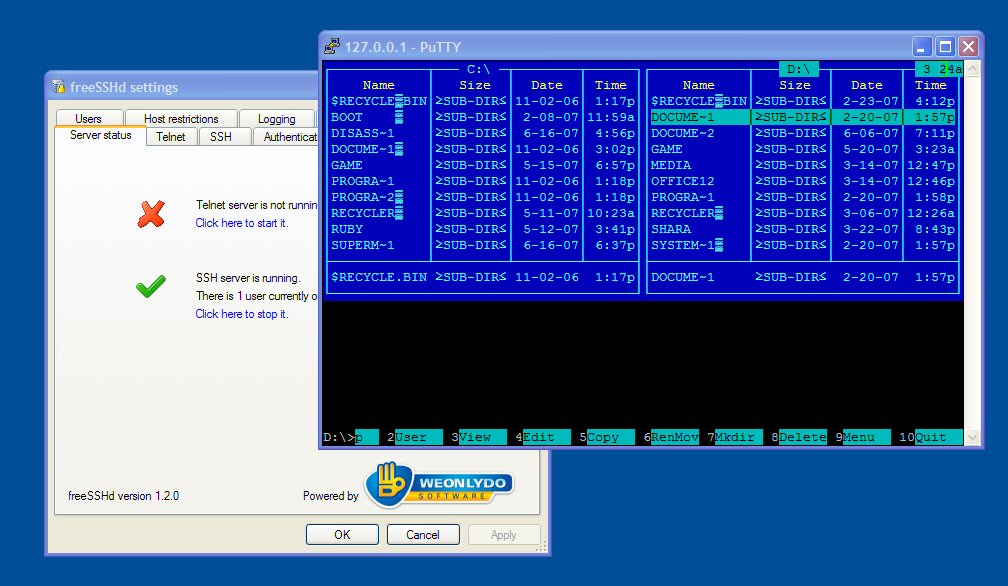Click the Name column header in the C:\ panel

pyautogui.click(x=379, y=85)
